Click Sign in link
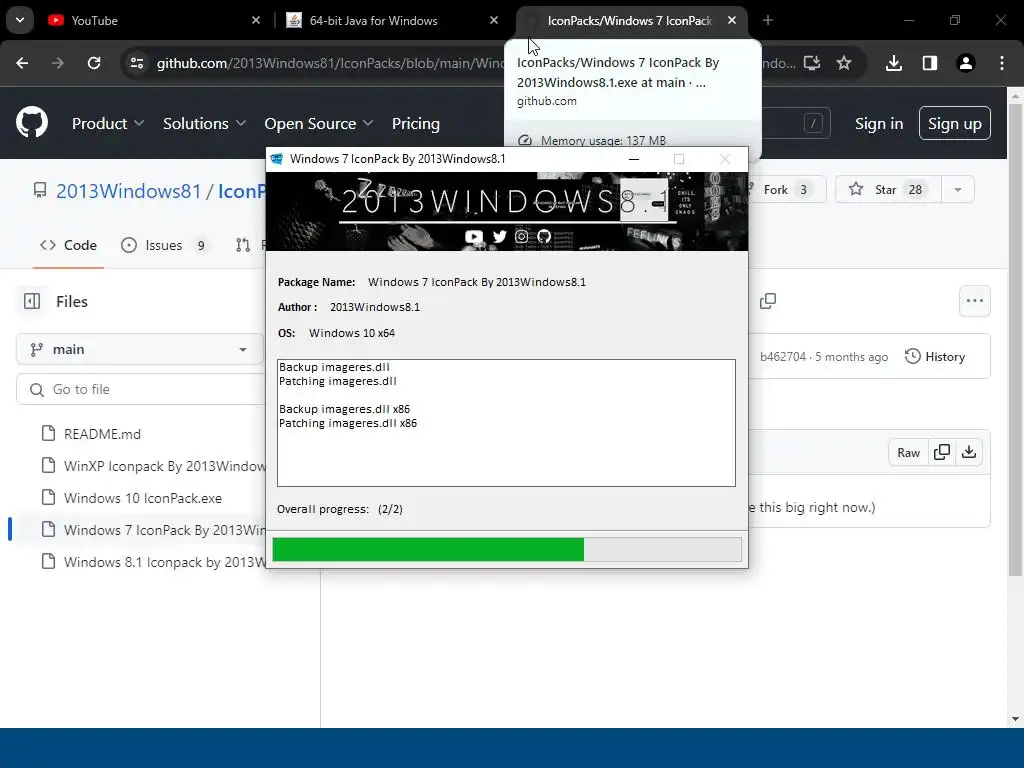 click(879, 123)
